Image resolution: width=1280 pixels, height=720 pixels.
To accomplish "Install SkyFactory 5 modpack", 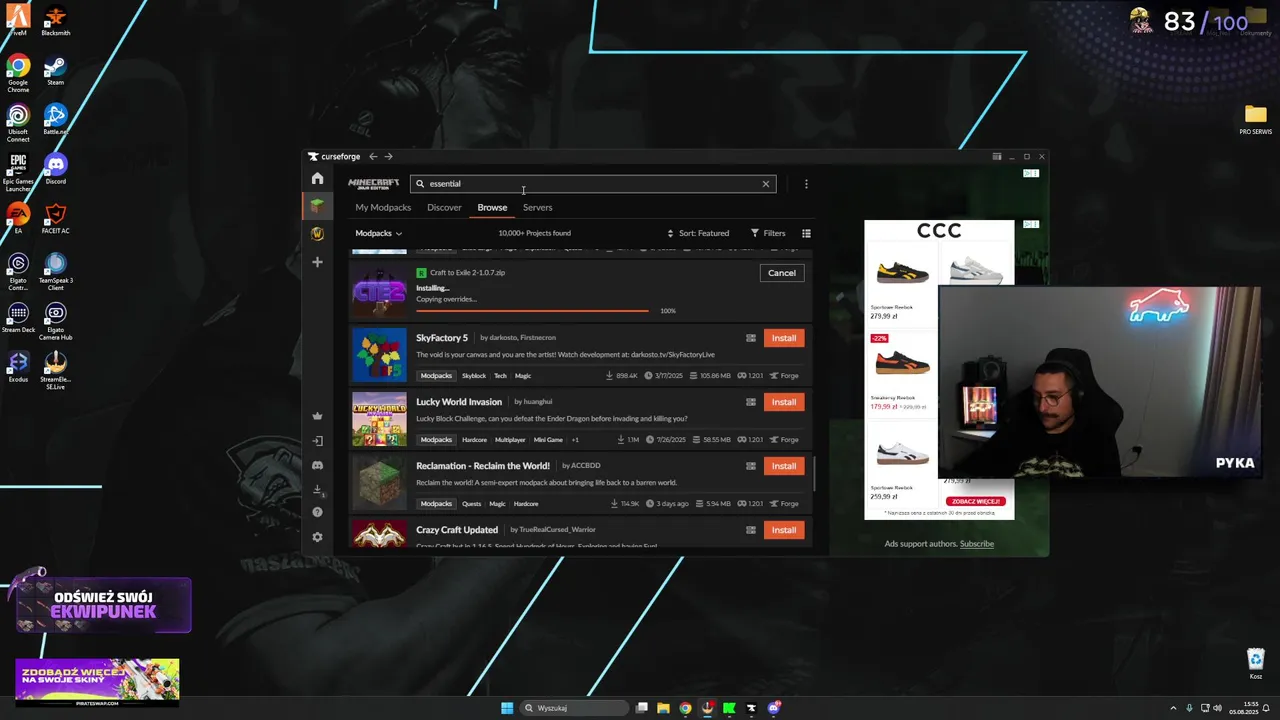I will 784,338.
